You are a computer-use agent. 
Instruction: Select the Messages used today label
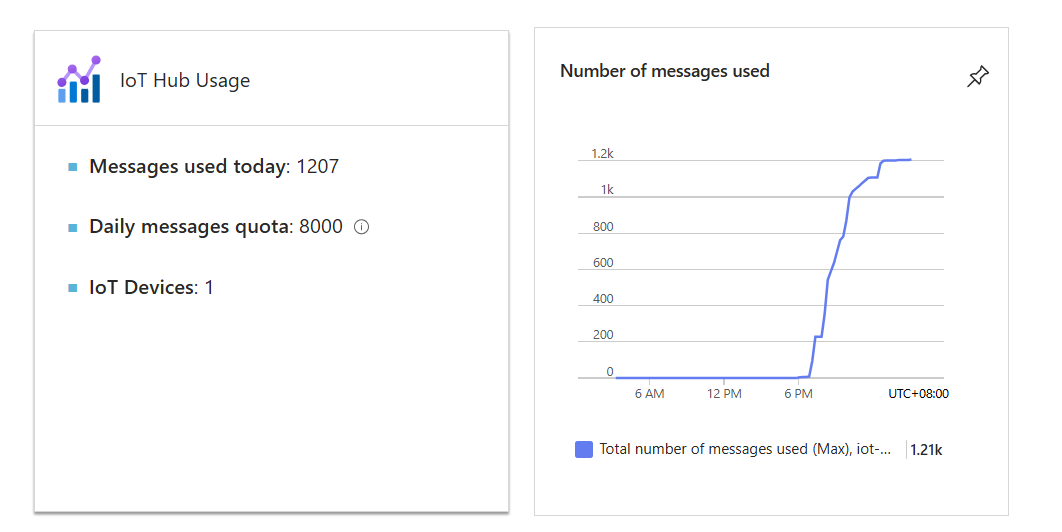click(188, 167)
